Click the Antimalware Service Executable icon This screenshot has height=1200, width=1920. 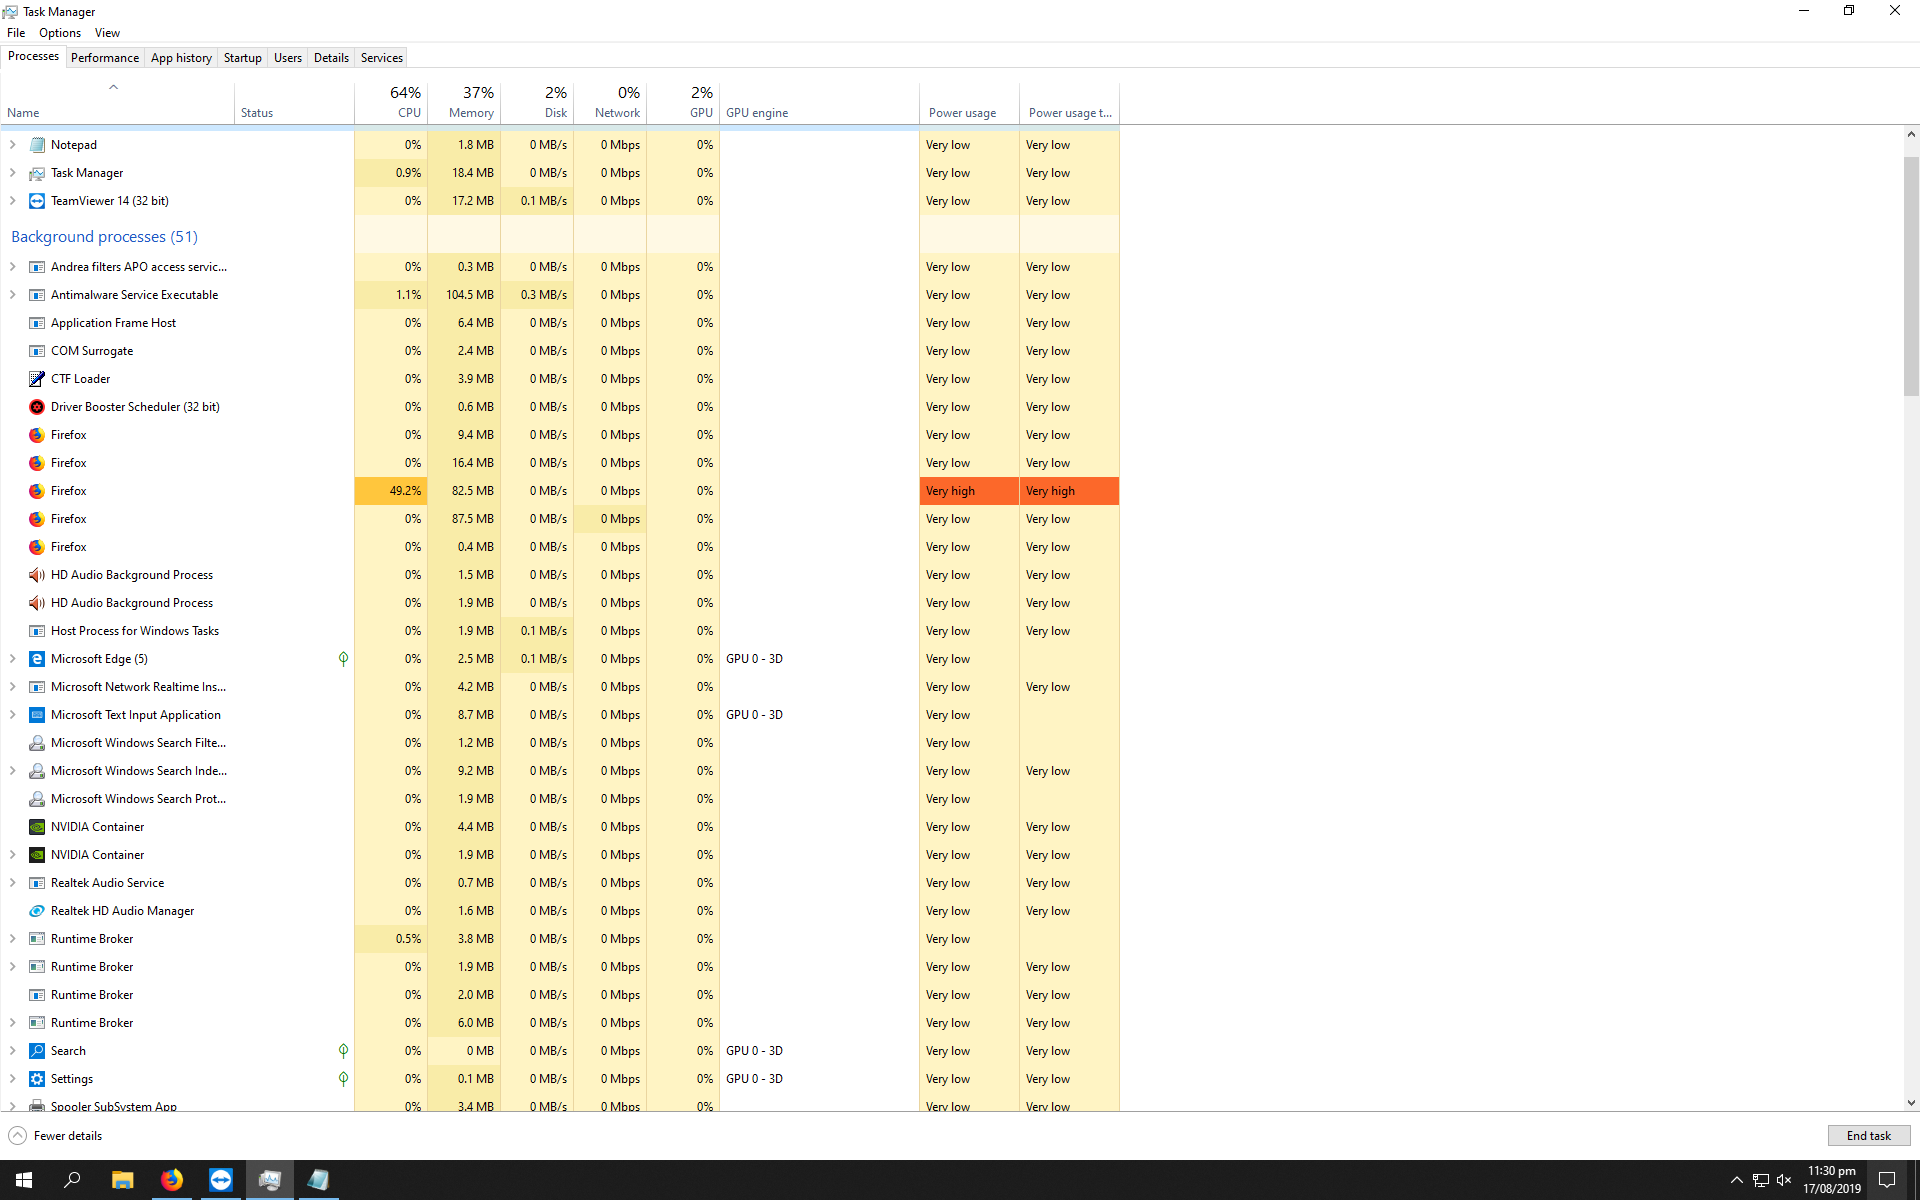tap(37, 295)
